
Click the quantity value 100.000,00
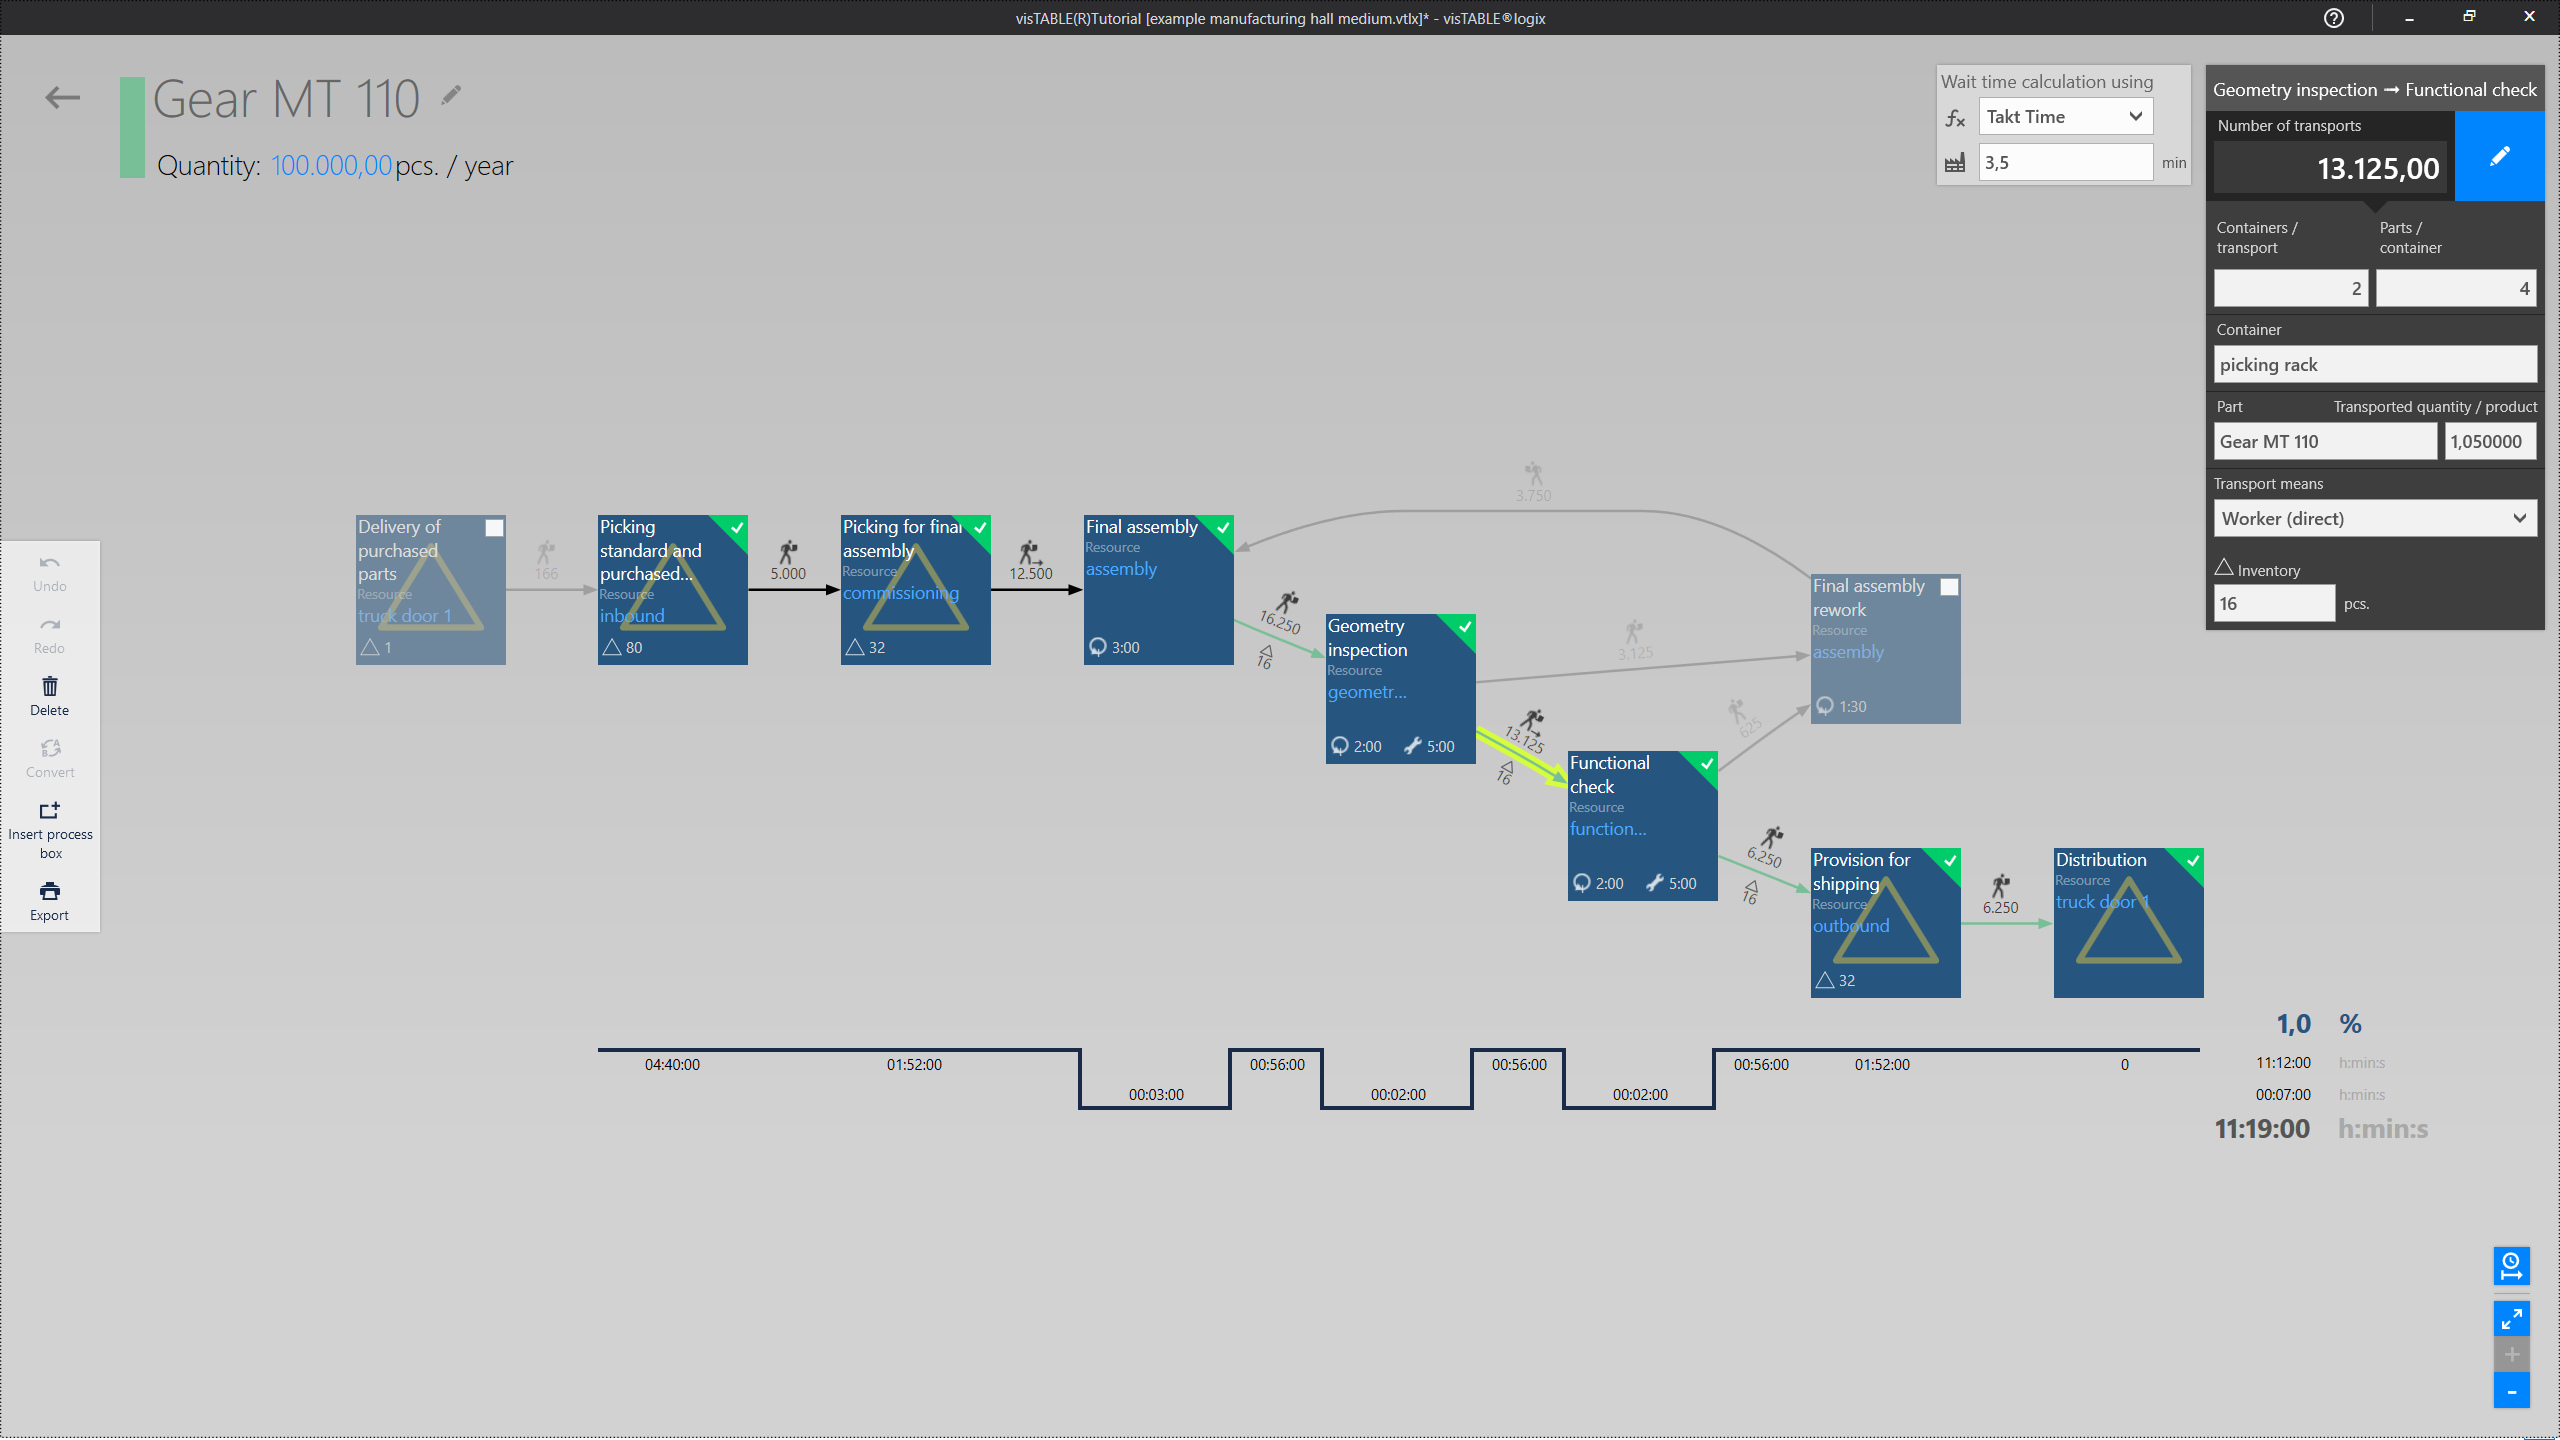click(x=331, y=165)
